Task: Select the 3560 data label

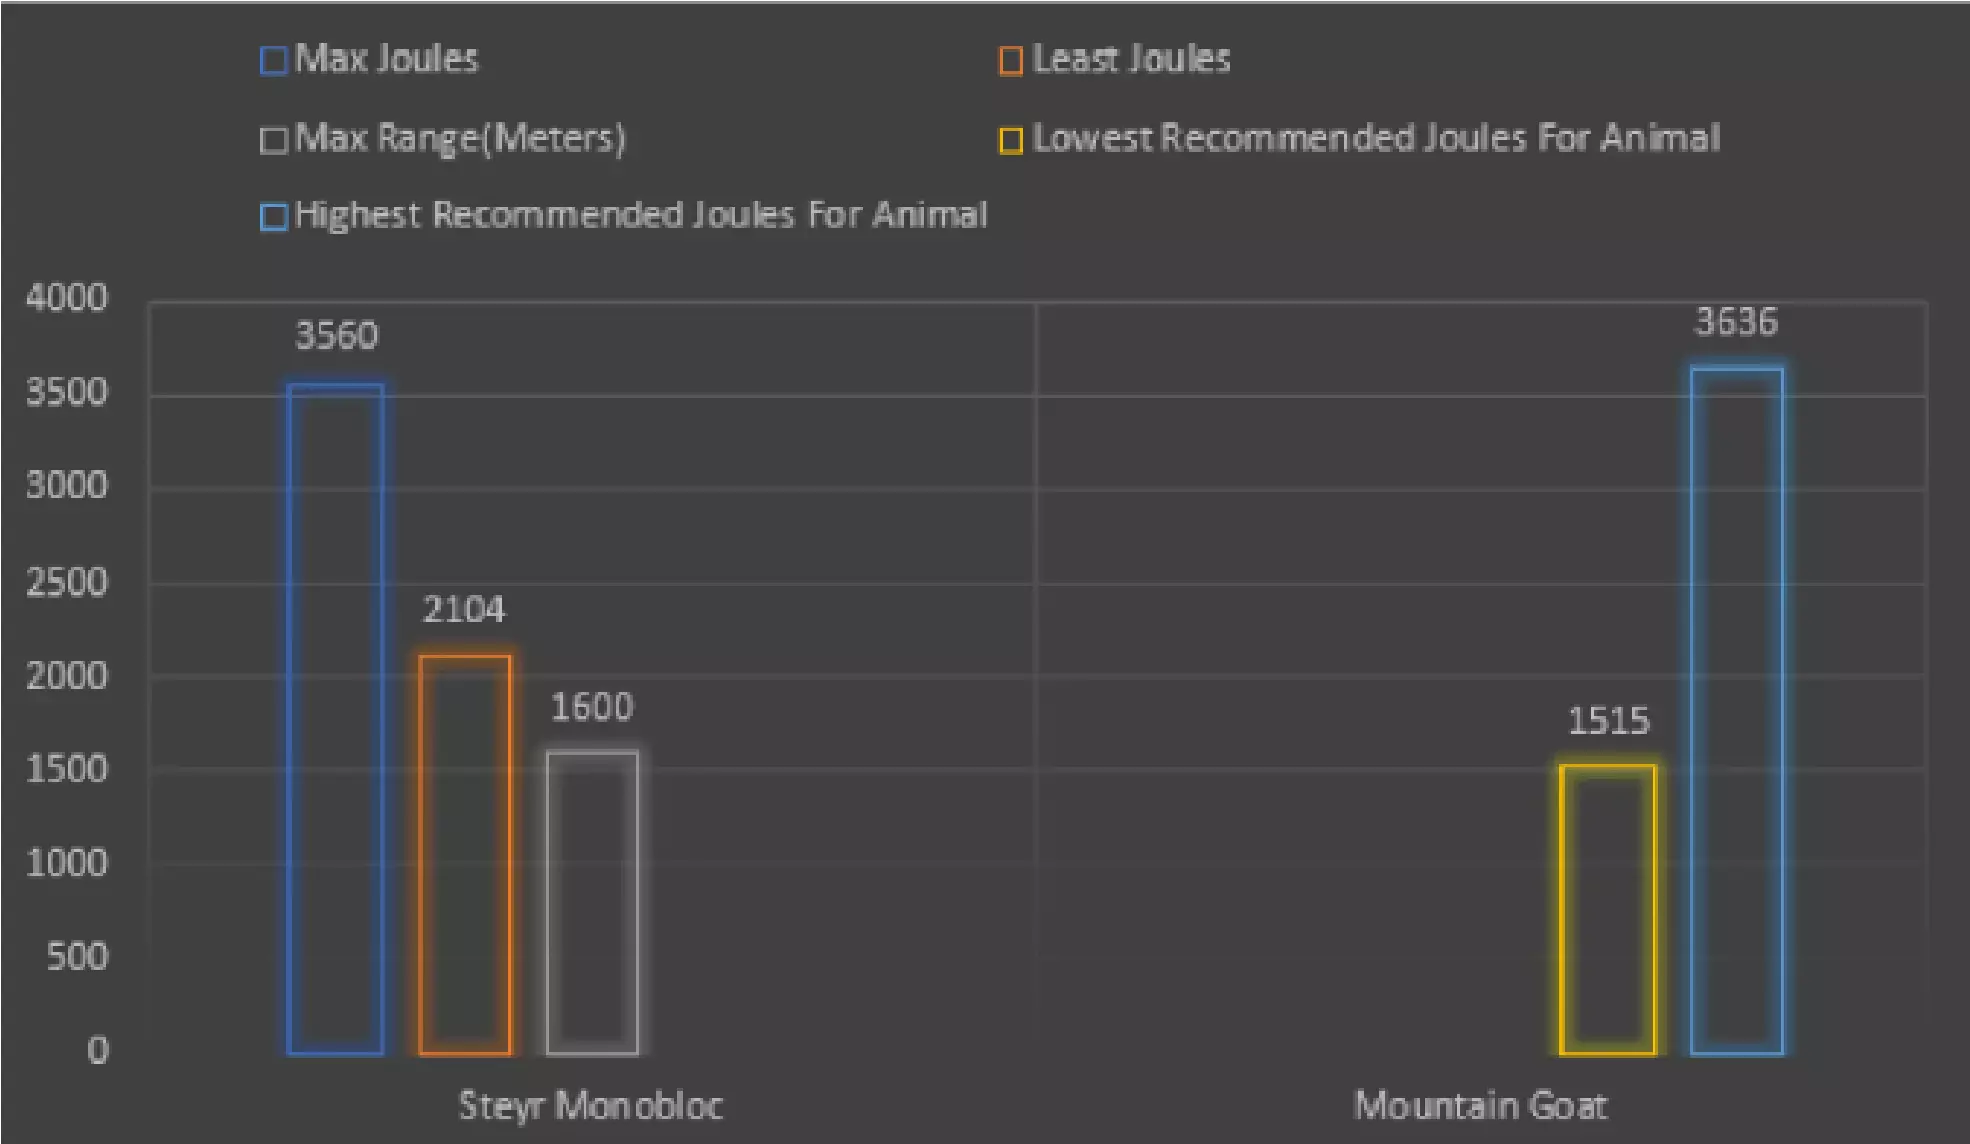Action: coord(337,336)
